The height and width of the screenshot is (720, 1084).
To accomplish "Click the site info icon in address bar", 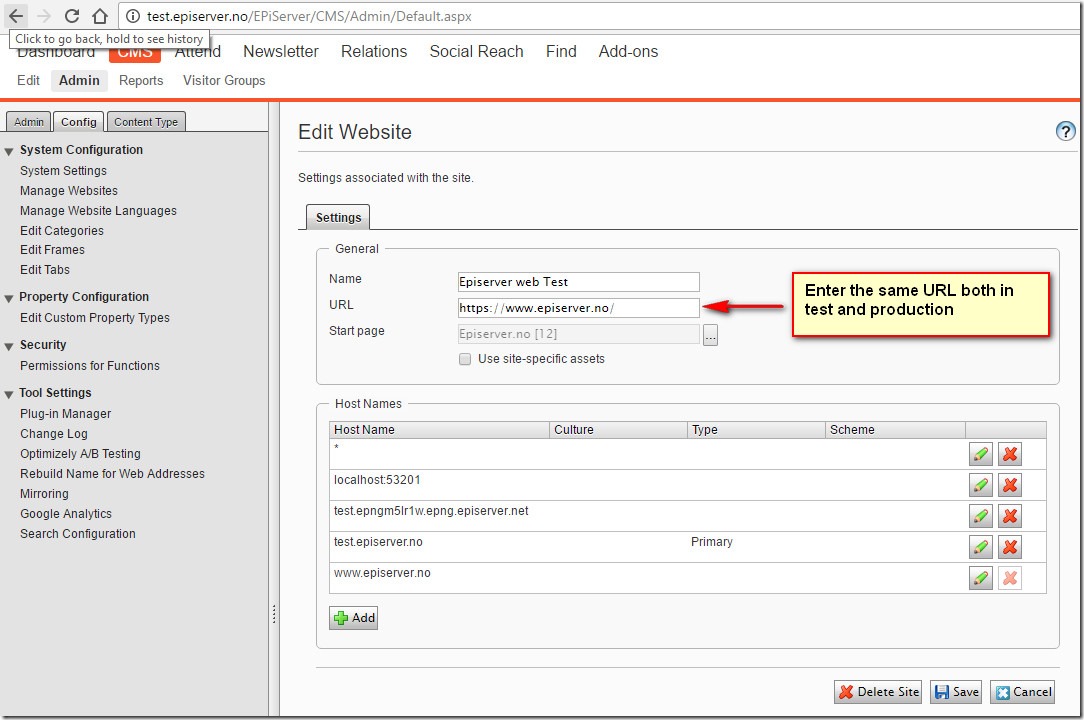I will click(x=133, y=16).
